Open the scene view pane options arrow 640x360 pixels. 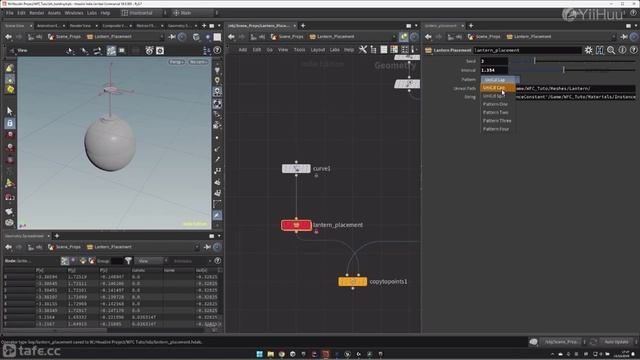tap(219, 26)
